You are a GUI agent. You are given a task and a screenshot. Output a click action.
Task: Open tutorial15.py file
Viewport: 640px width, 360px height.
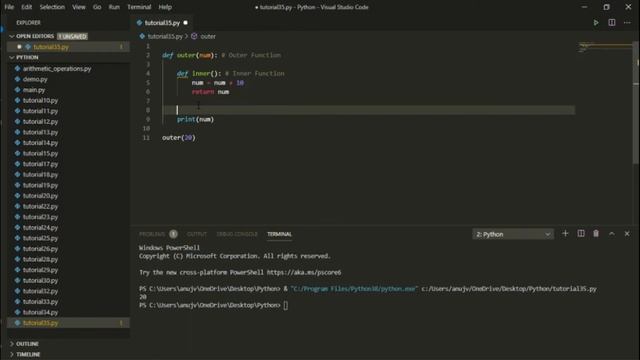(40, 153)
